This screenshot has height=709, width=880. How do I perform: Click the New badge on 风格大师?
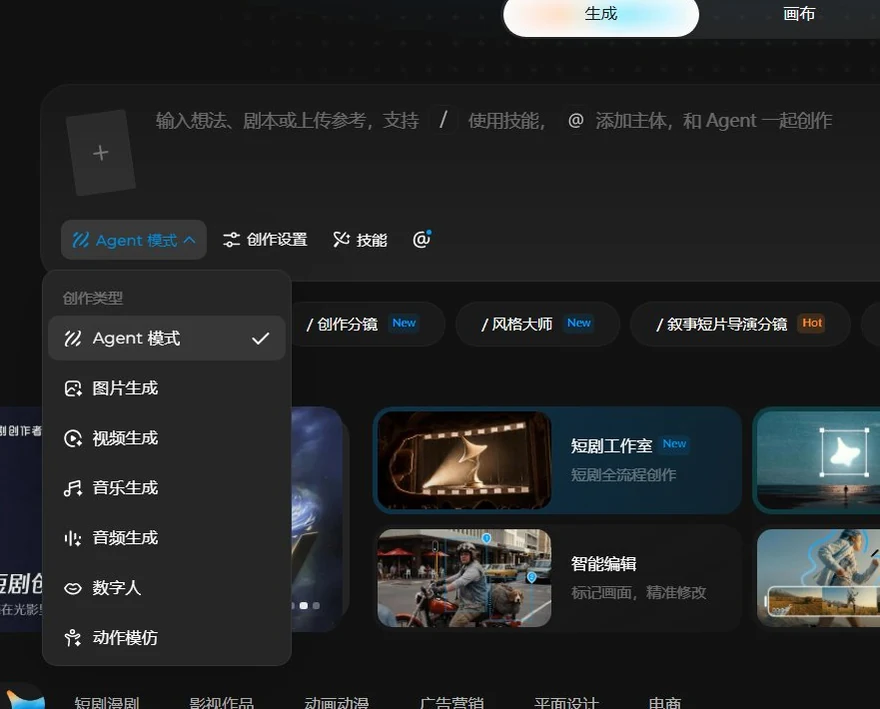click(579, 323)
